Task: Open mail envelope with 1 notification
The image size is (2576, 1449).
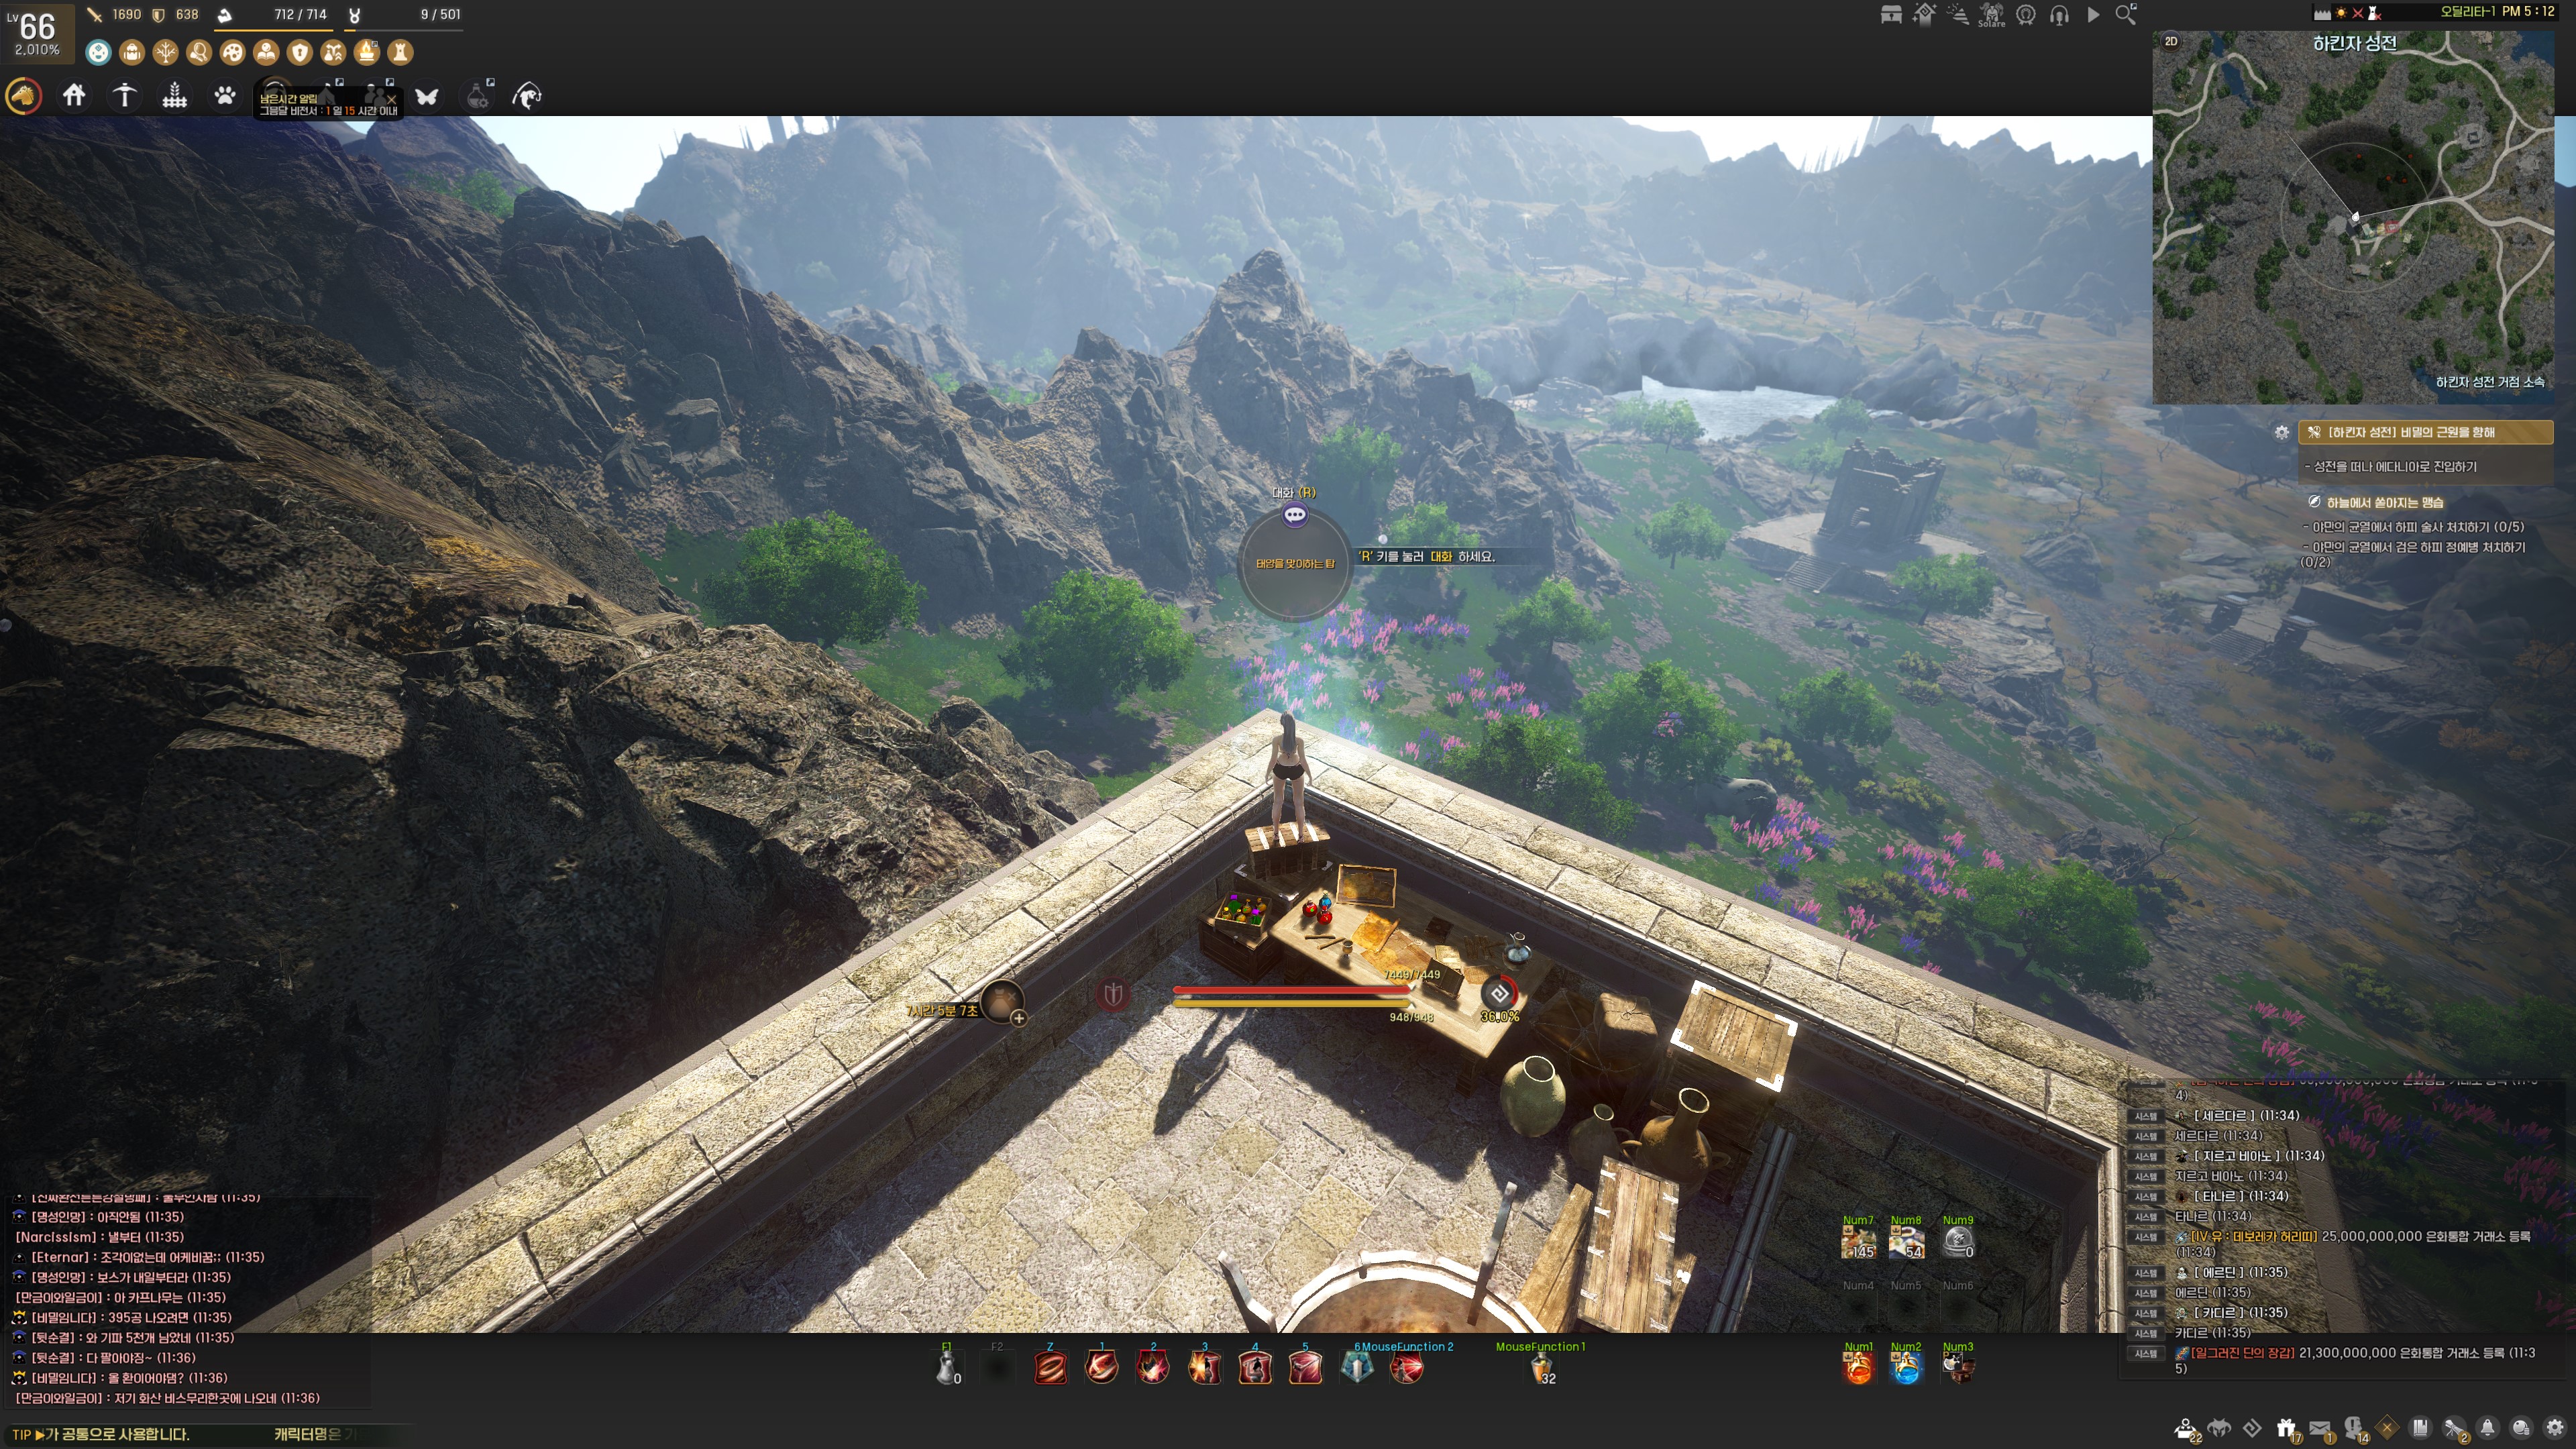Action: 2321,1428
